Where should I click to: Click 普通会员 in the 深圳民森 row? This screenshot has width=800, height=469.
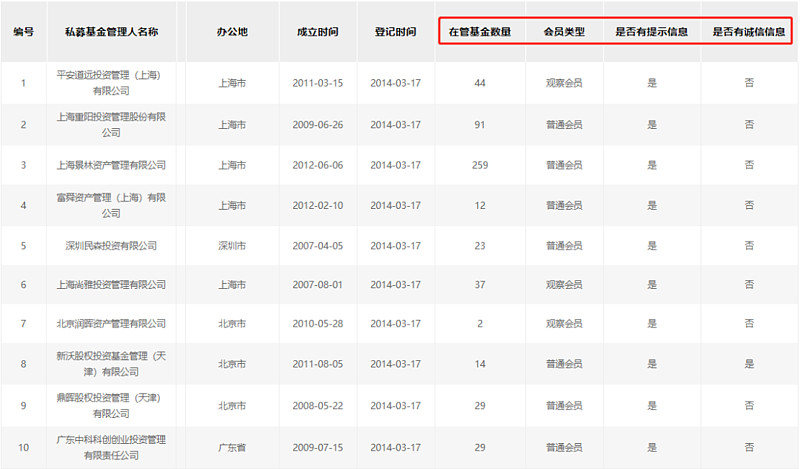564,245
